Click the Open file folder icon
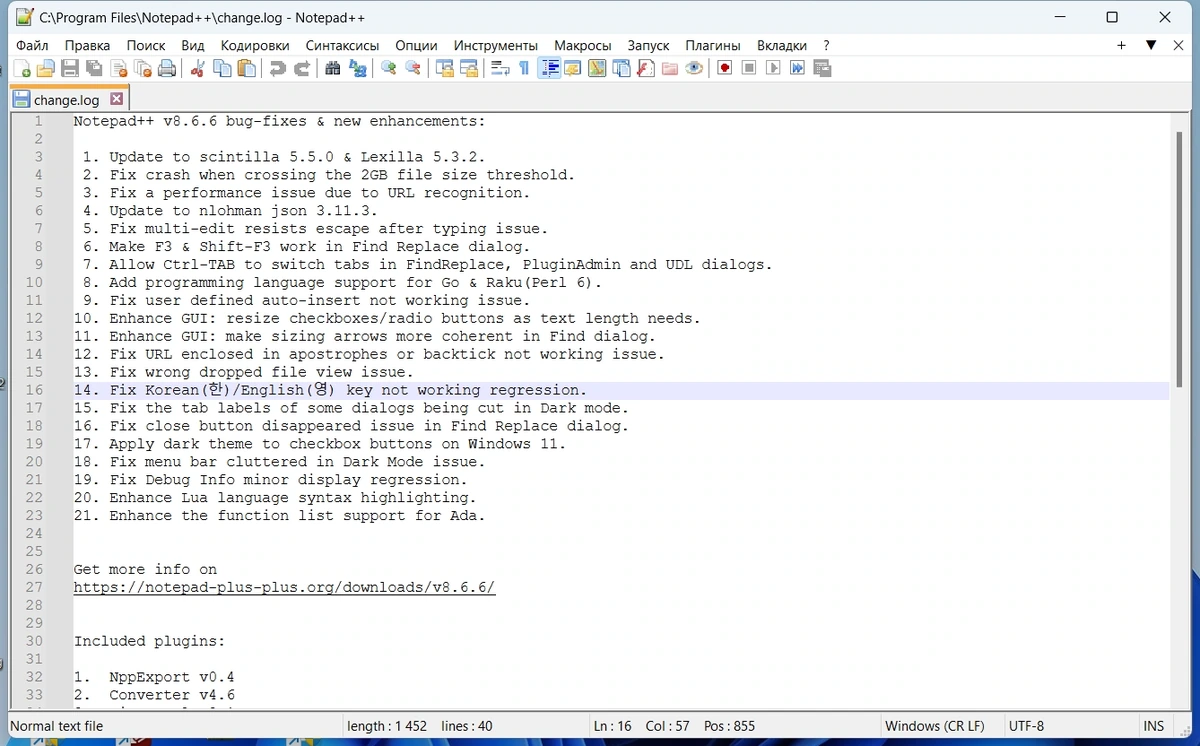 click(x=46, y=68)
